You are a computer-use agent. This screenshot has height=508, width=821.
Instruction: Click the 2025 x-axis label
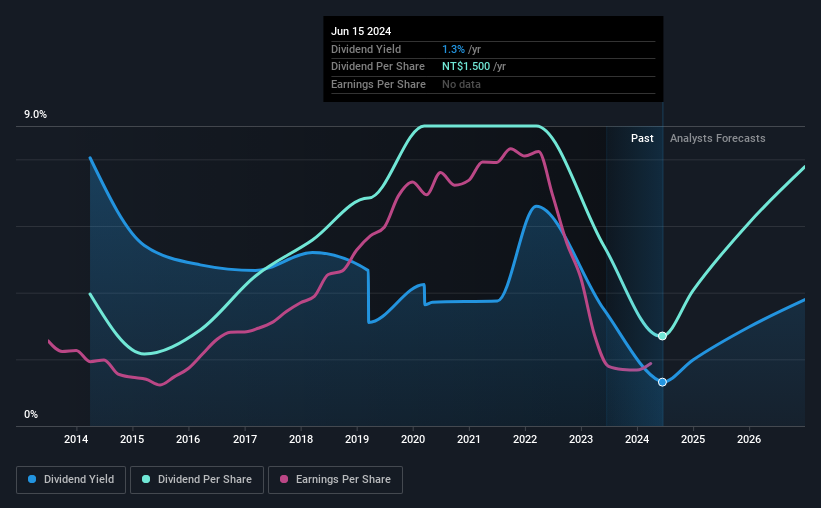(693, 439)
